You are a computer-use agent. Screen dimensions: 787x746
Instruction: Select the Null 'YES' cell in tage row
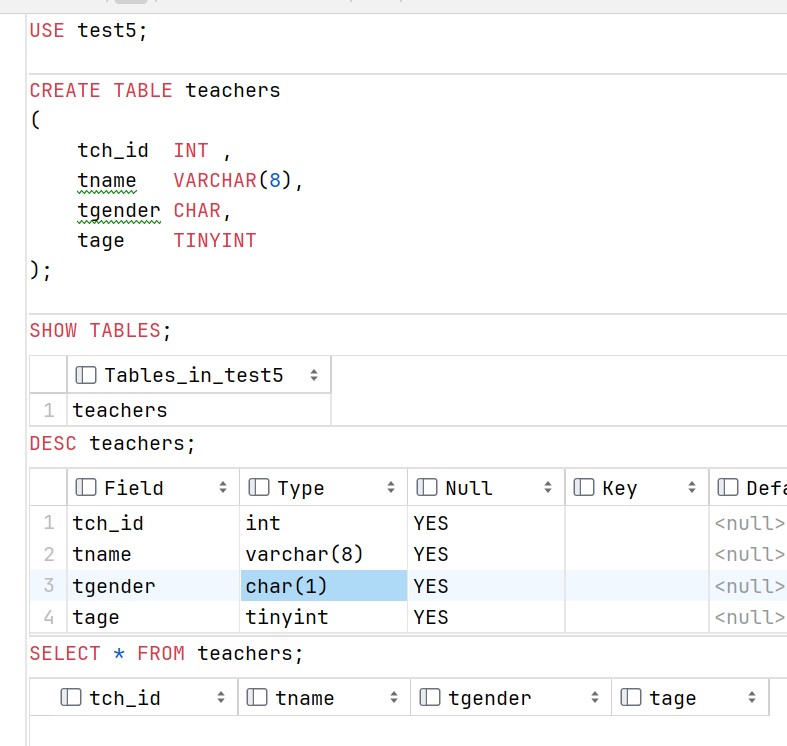[486, 617]
